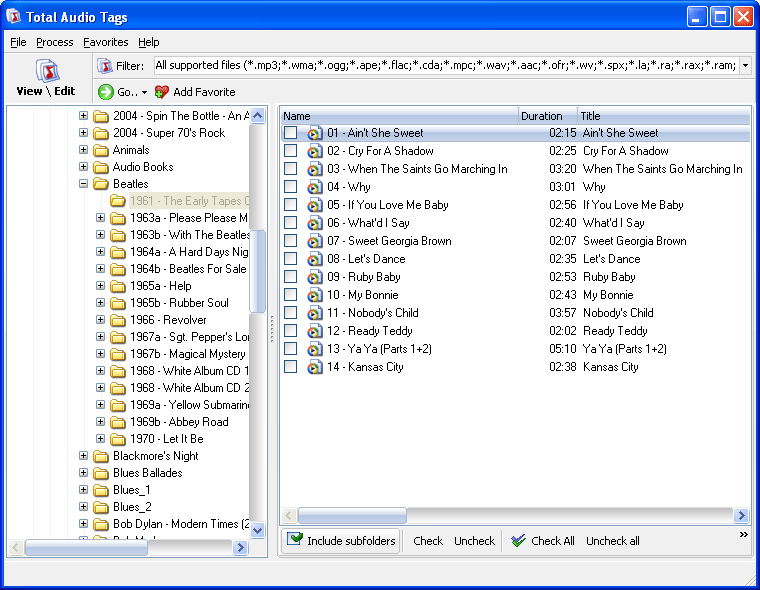Image resolution: width=760 pixels, height=590 pixels.
Task: Tick the checkbox for 01 - Ain't She Sweet
Action: pyautogui.click(x=290, y=133)
